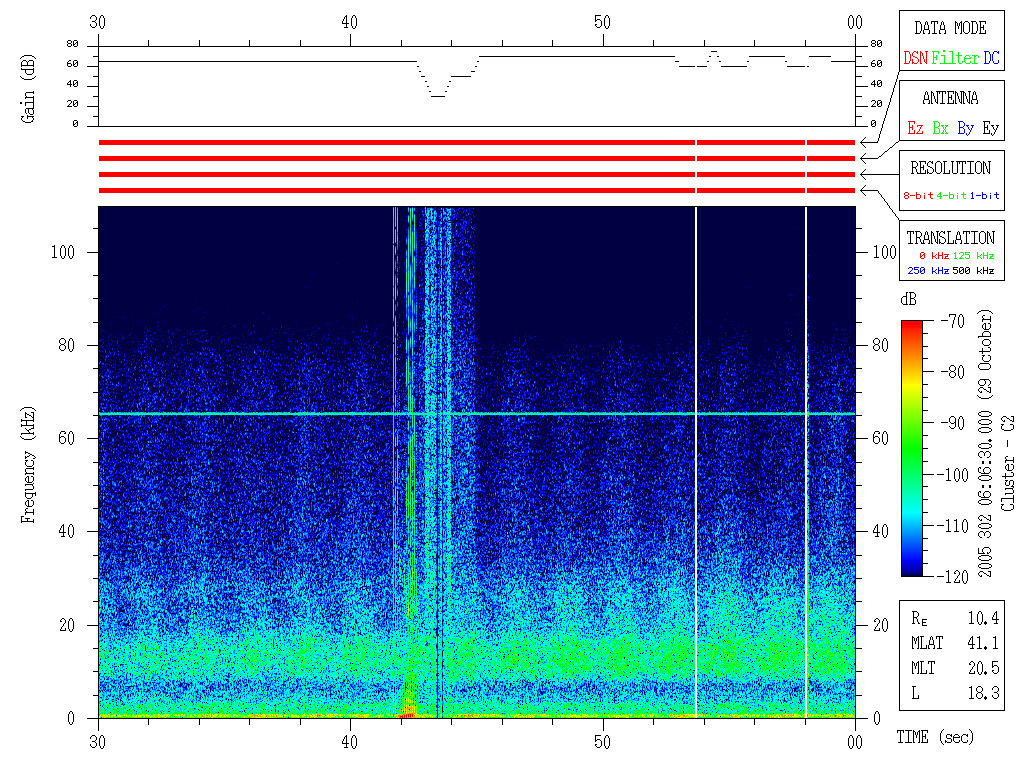
Task: Click the DC data mode label
Action: pyautogui.click(x=990, y=58)
